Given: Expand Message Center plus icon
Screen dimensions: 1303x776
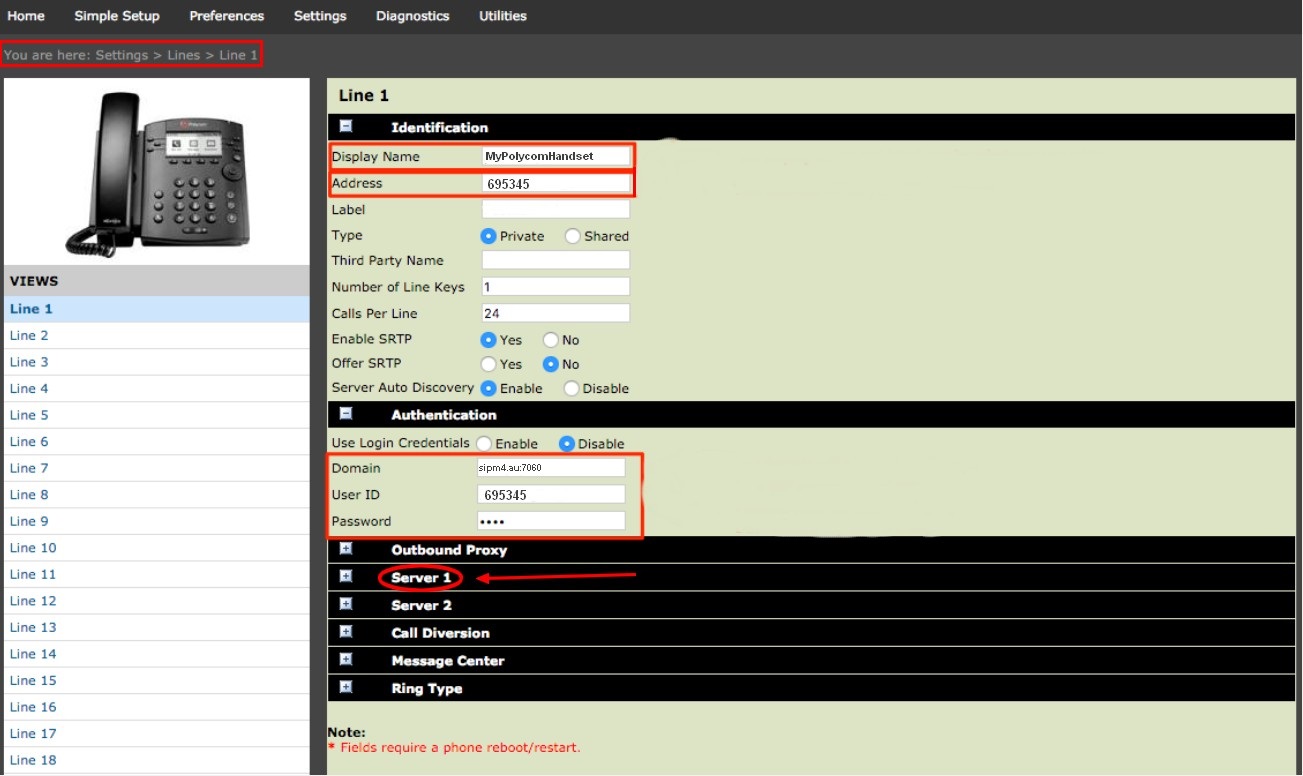Looking at the screenshot, I should [x=346, y=660].
